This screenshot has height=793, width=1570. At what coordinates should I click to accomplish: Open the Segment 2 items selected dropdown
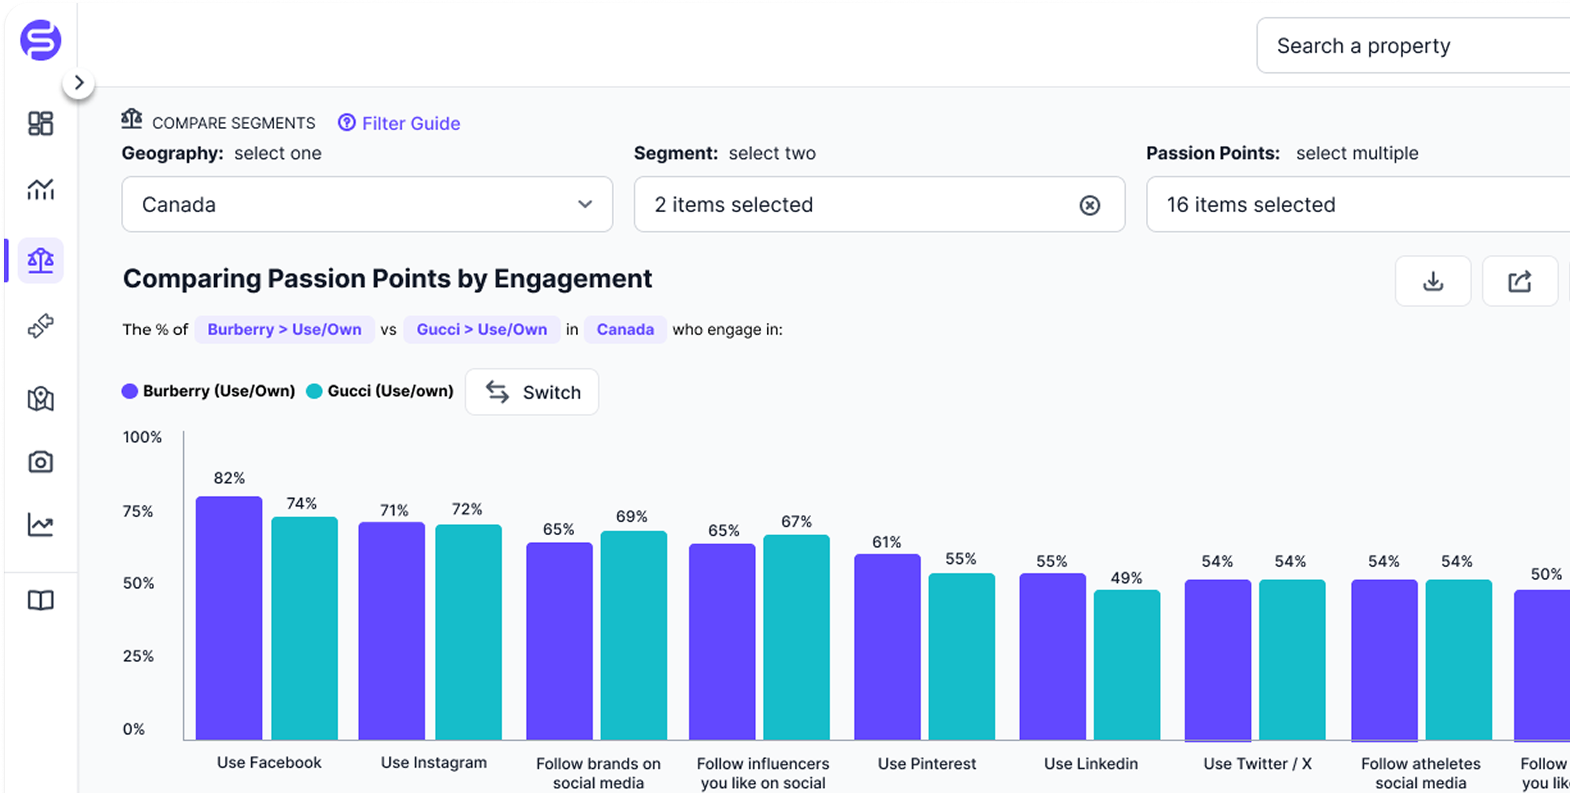point(879,204)
